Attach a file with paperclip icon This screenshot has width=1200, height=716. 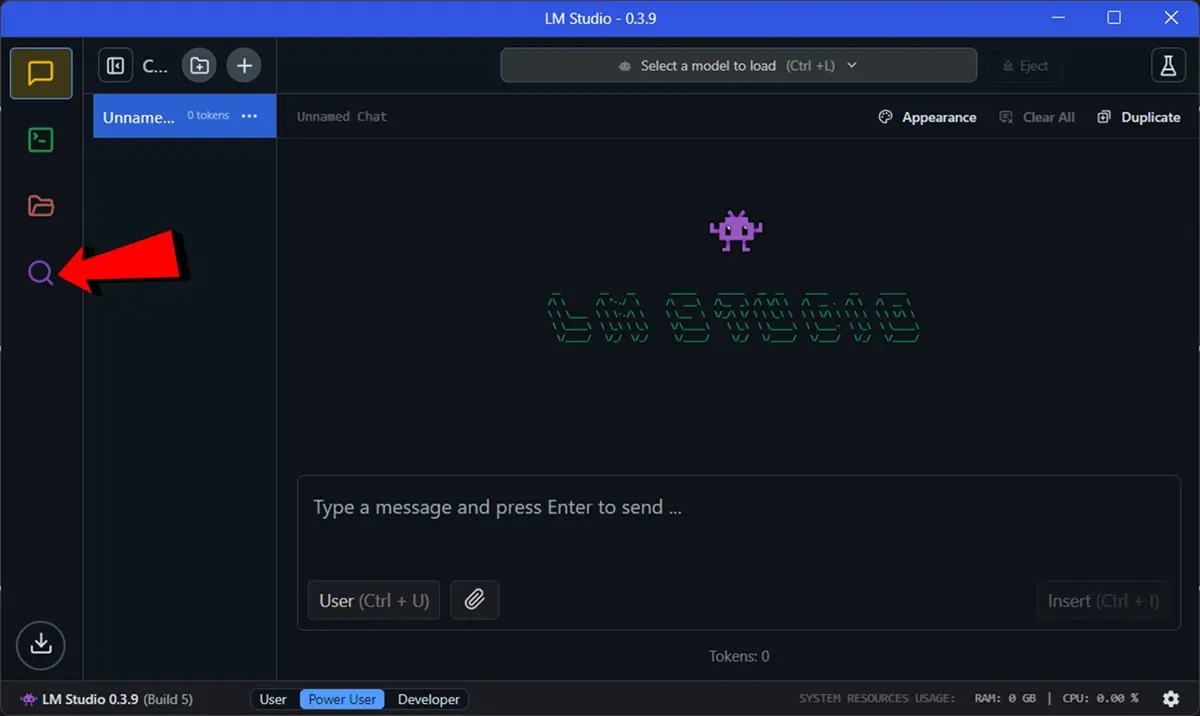coord(474,600)
